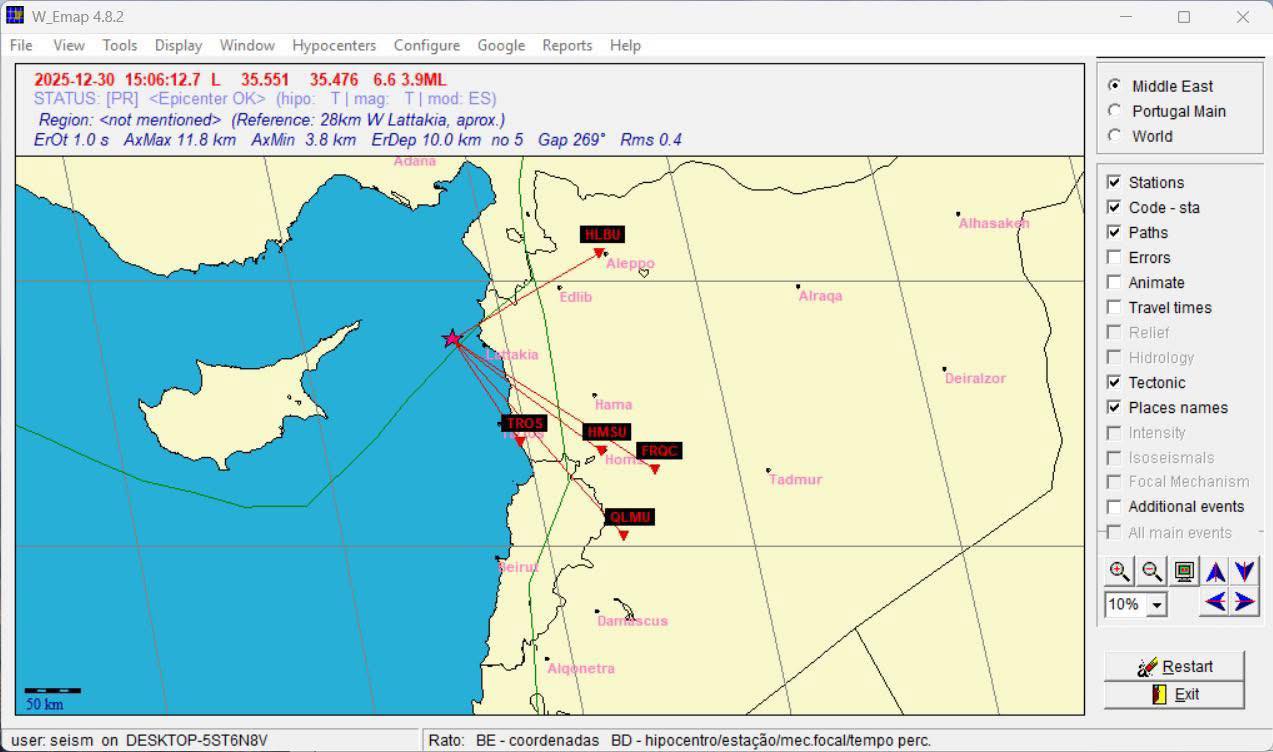
Task: Pan the map up with the blue arrow
Action: [x=1215, y=572]
